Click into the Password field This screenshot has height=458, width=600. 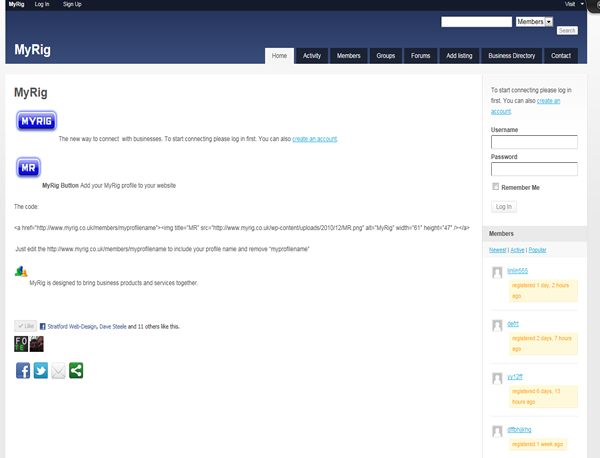(534, 169)
